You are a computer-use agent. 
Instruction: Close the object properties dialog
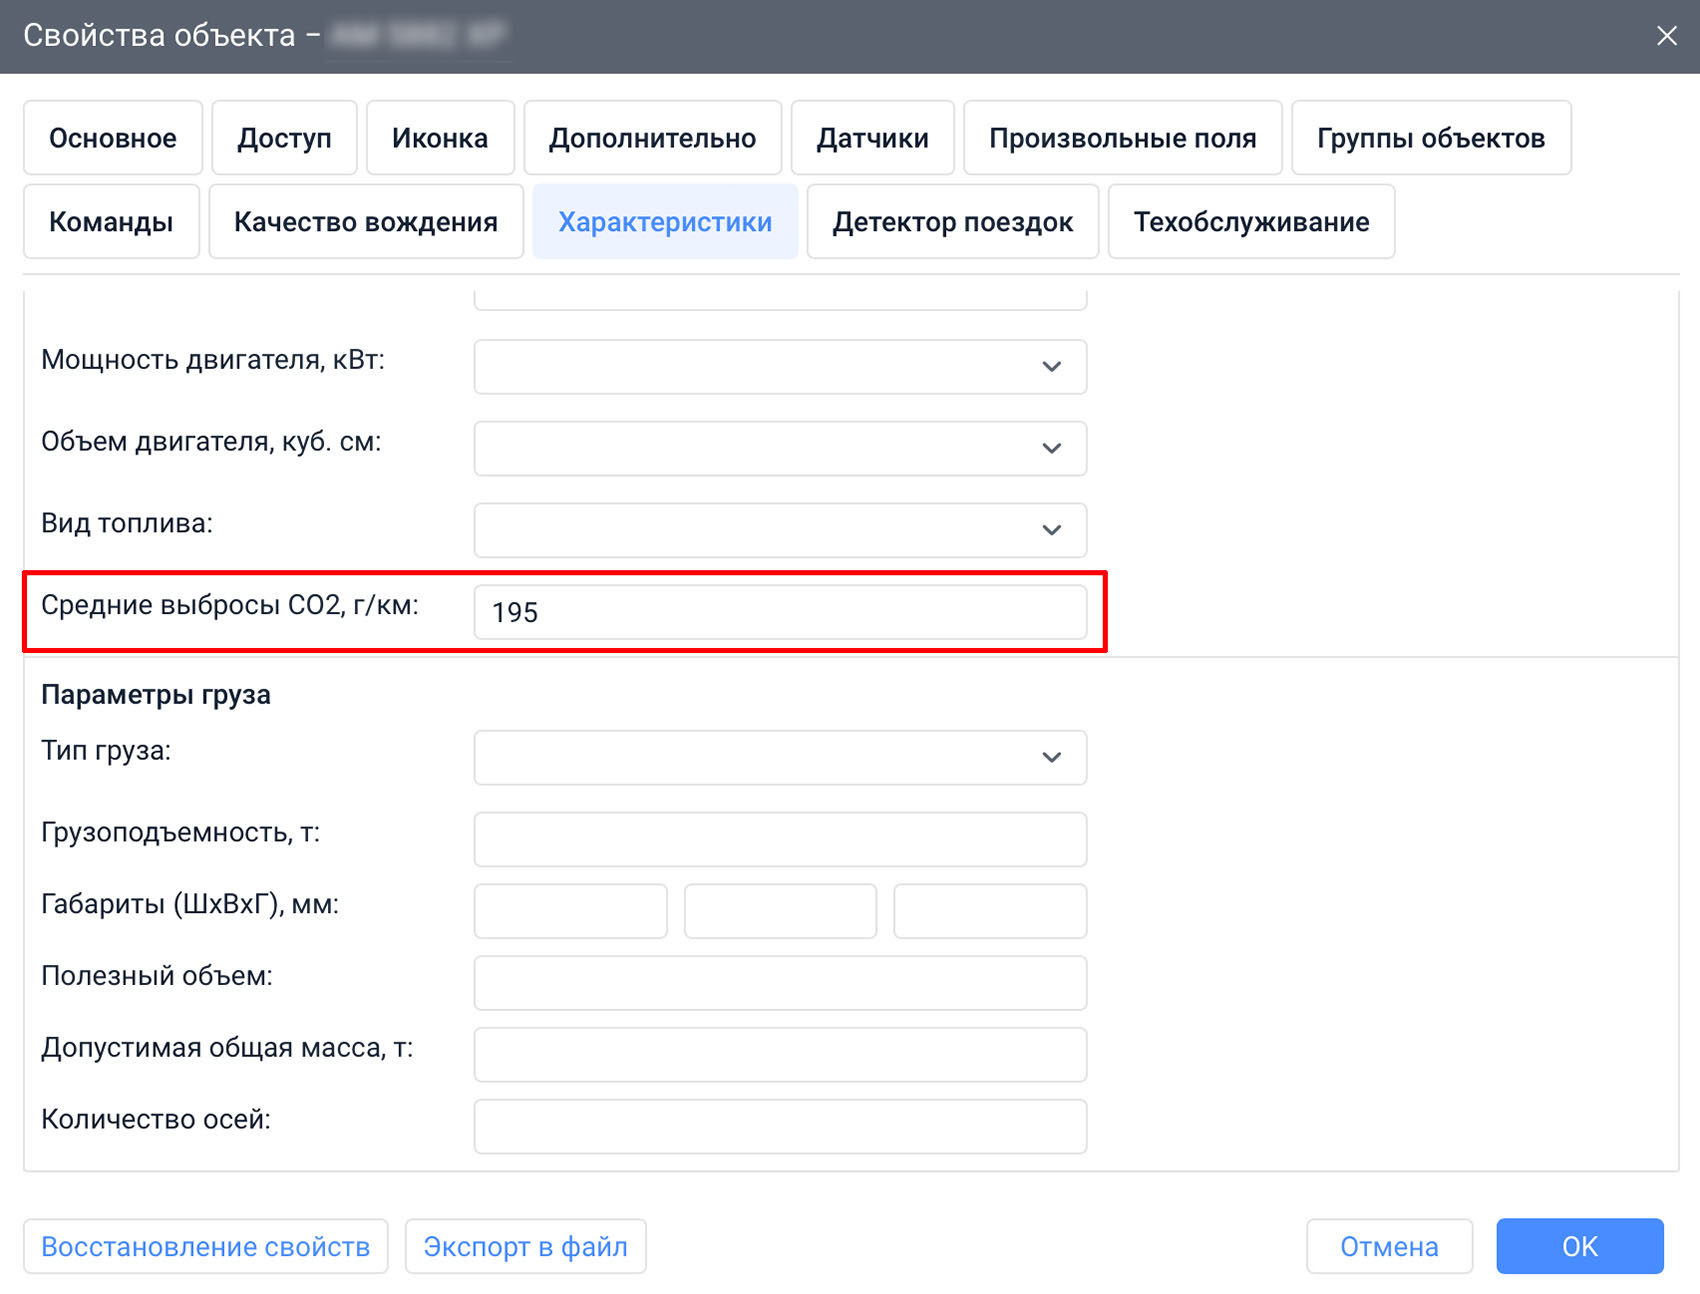click(x=1666, y=36)
